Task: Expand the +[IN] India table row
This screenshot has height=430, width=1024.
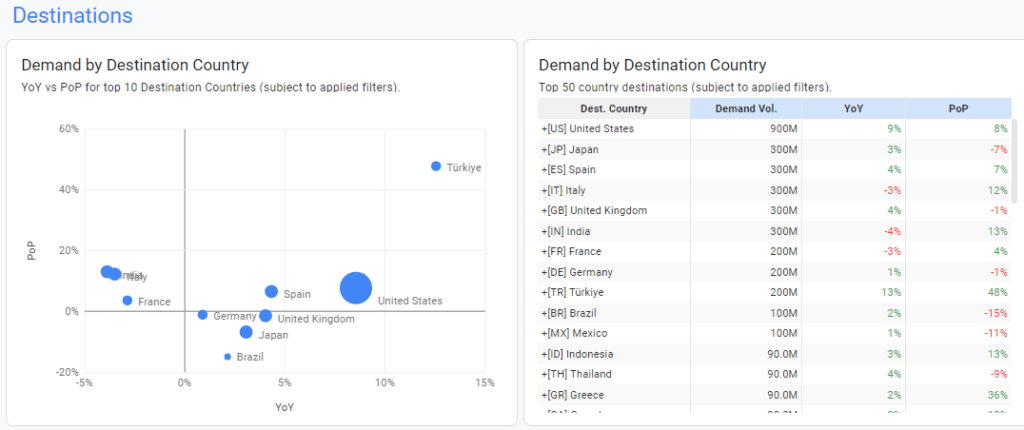Action: [544, 231]
